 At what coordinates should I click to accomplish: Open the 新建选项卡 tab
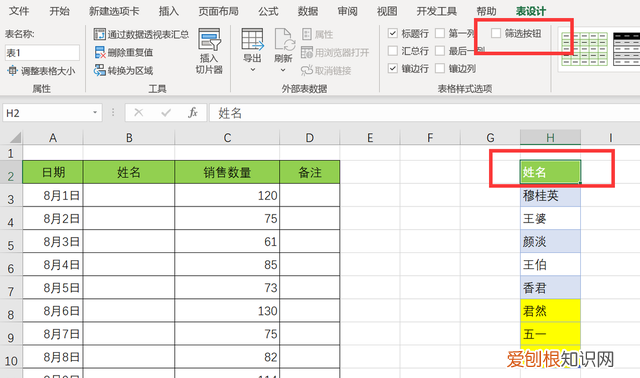point(114,11)
